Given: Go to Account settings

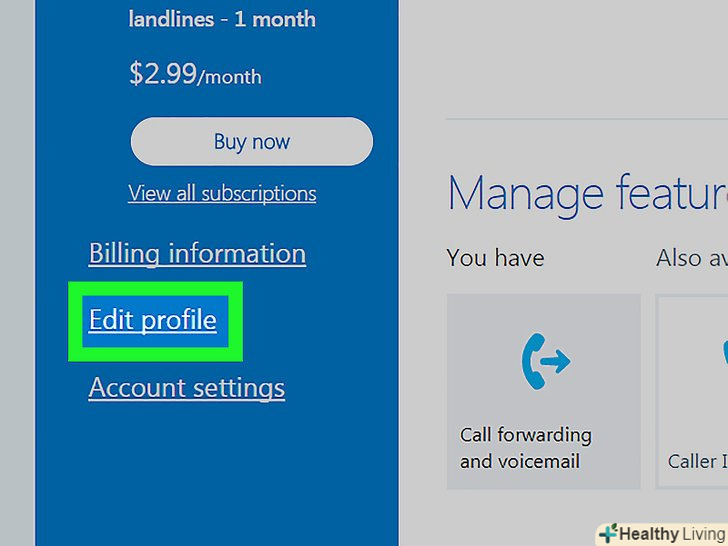Looking at the screenshot, I should (187, 388).
